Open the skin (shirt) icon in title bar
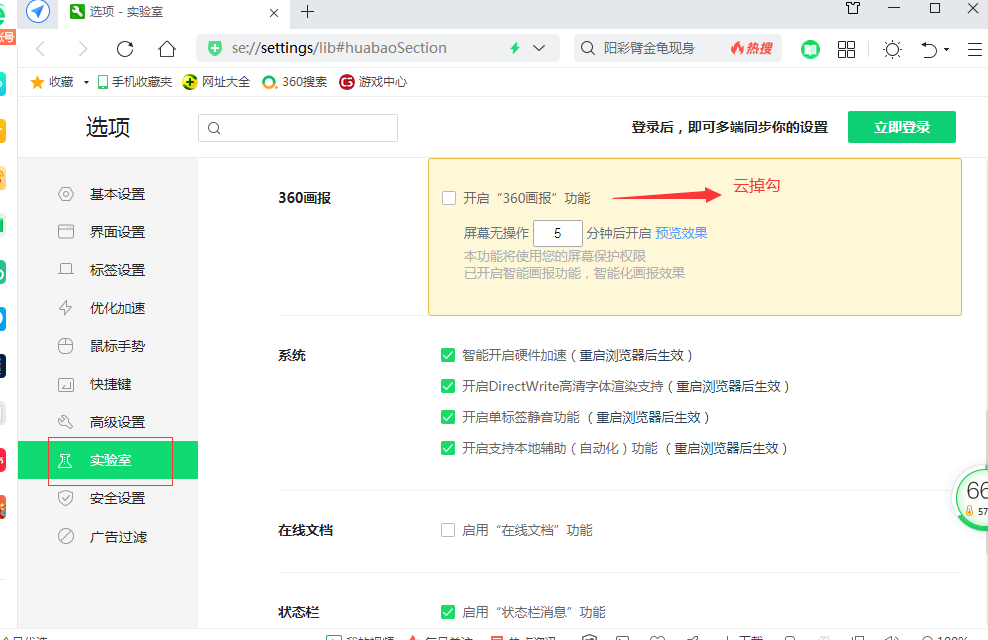The image size is (988, 640). click(852, 10)
